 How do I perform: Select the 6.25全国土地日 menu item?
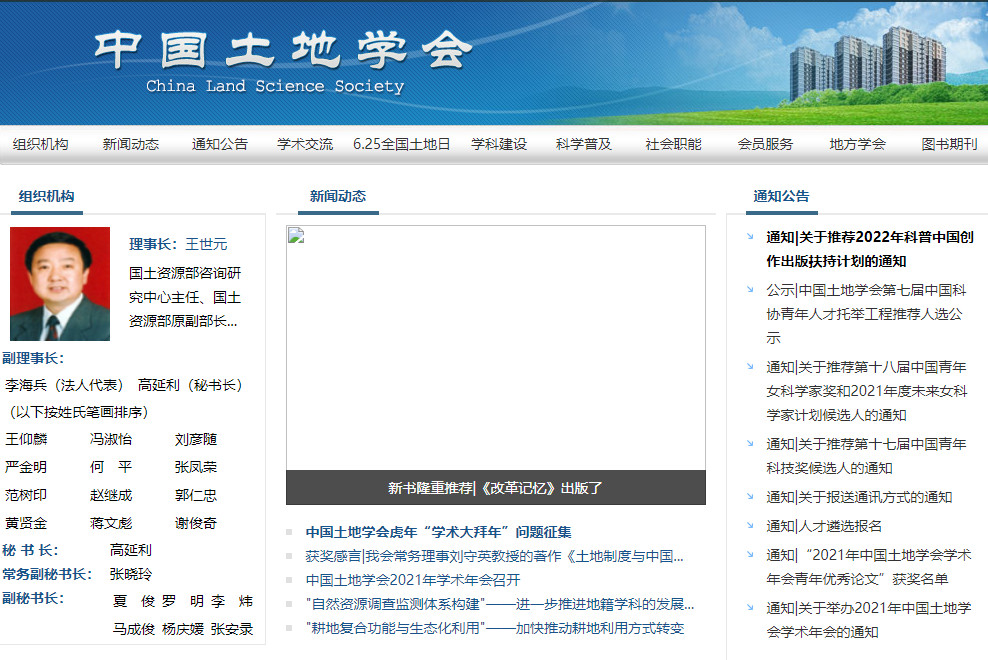click(401, 144)
